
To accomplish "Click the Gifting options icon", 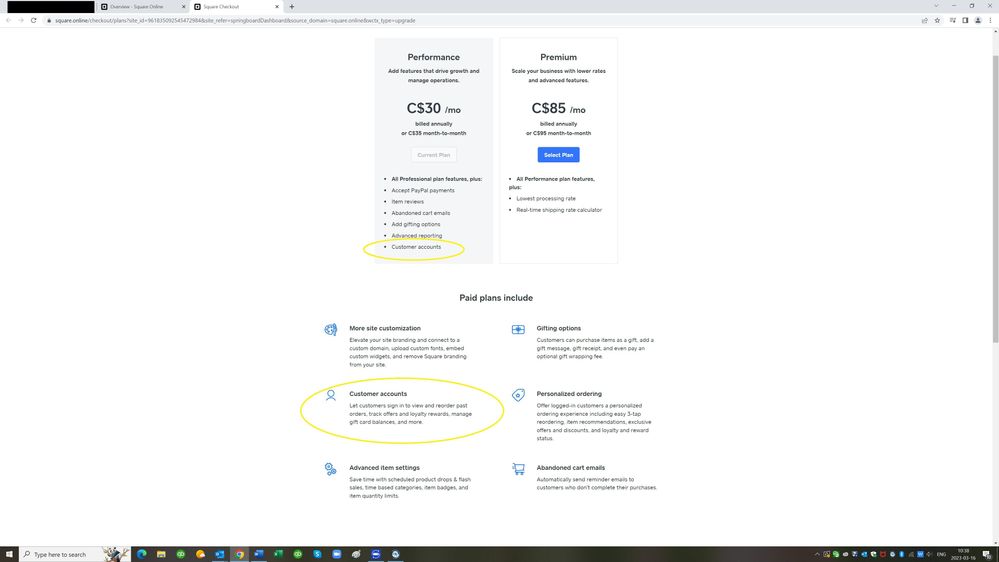I will tap(518, 329).
